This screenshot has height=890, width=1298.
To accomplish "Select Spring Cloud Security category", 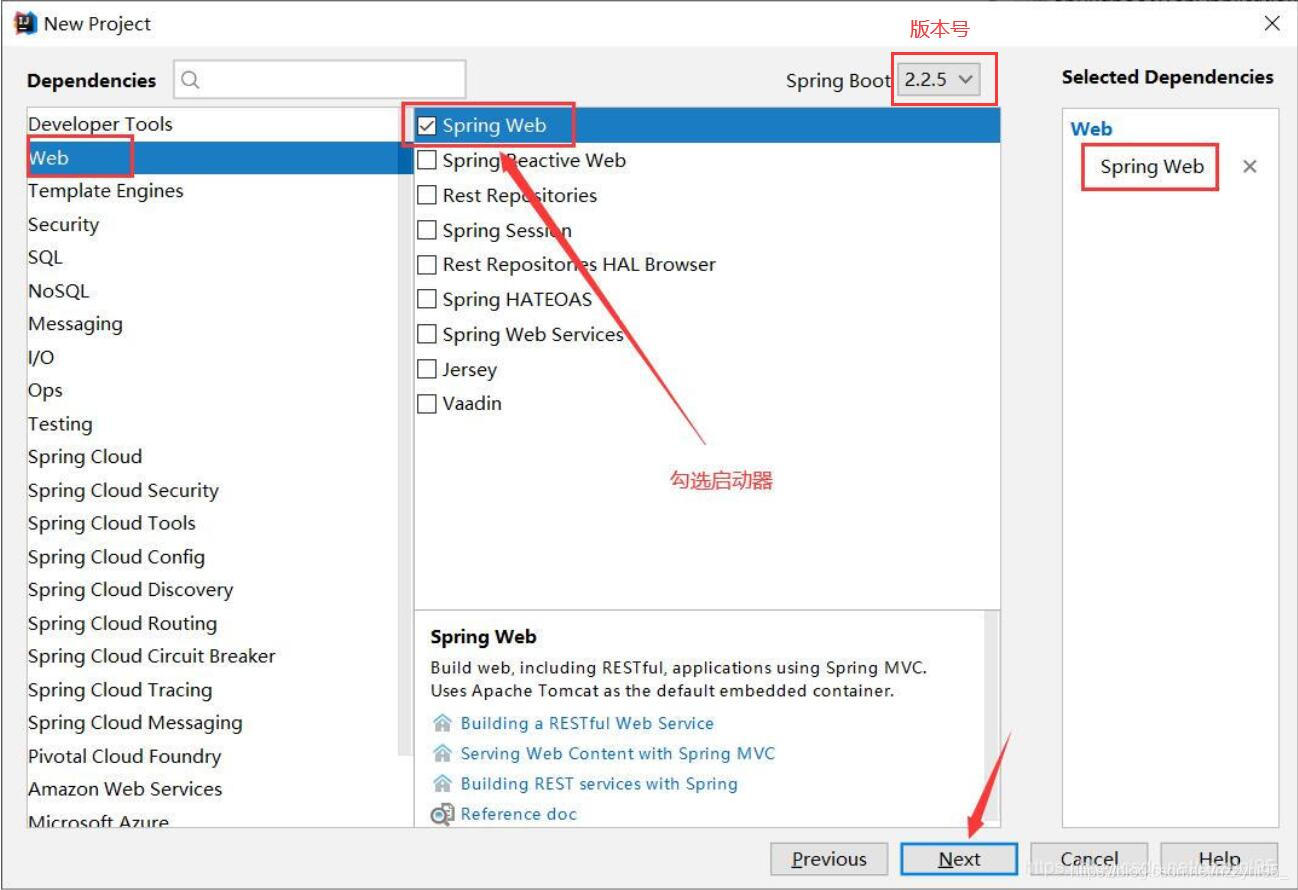I will pyautogui.click(x=213, y=490).
